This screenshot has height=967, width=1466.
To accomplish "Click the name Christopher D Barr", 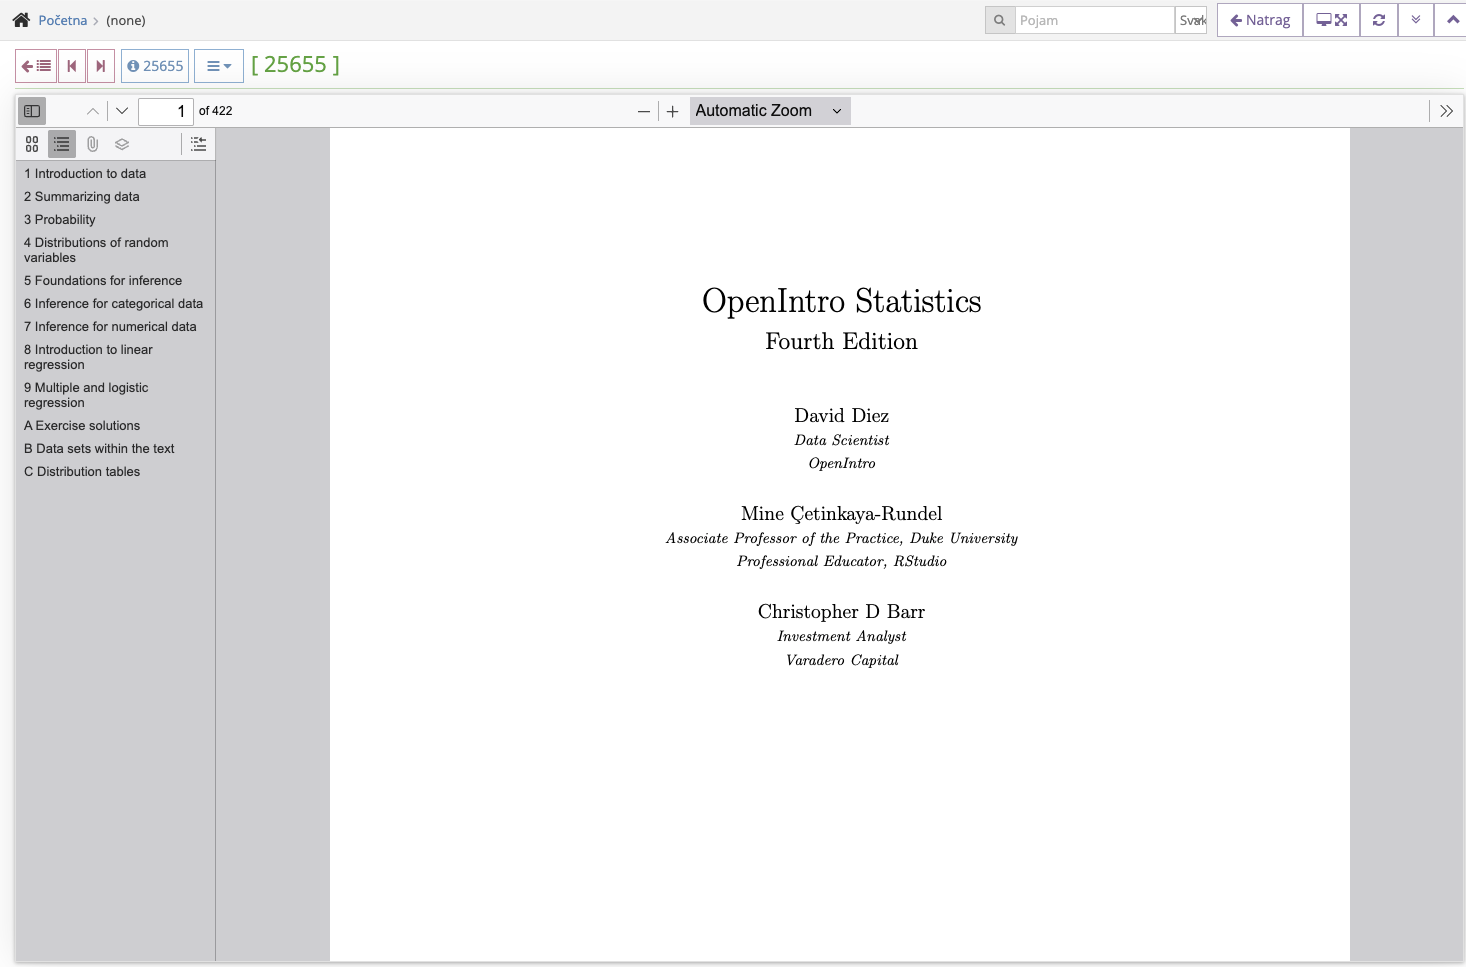I will (x=842, y=612).
